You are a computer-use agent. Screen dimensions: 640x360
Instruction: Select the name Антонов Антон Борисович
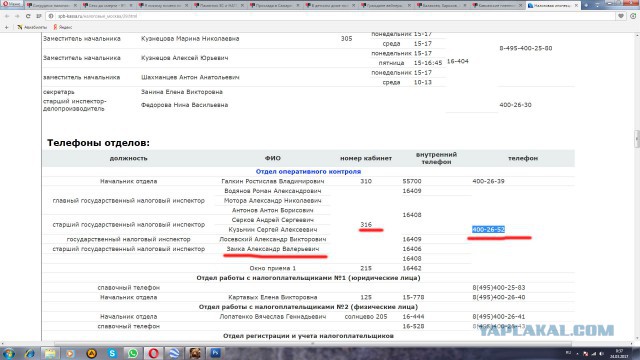pos(273,210)
